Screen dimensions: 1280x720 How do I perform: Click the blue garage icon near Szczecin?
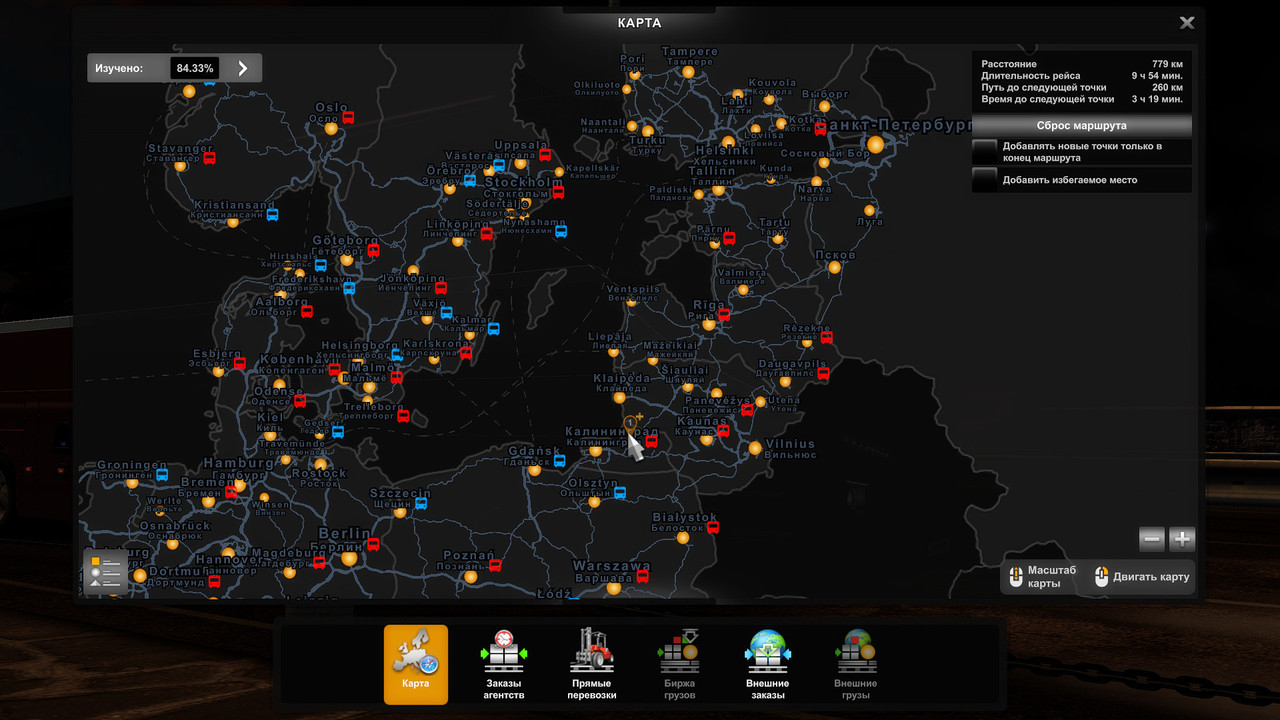(x=421, y=503)
